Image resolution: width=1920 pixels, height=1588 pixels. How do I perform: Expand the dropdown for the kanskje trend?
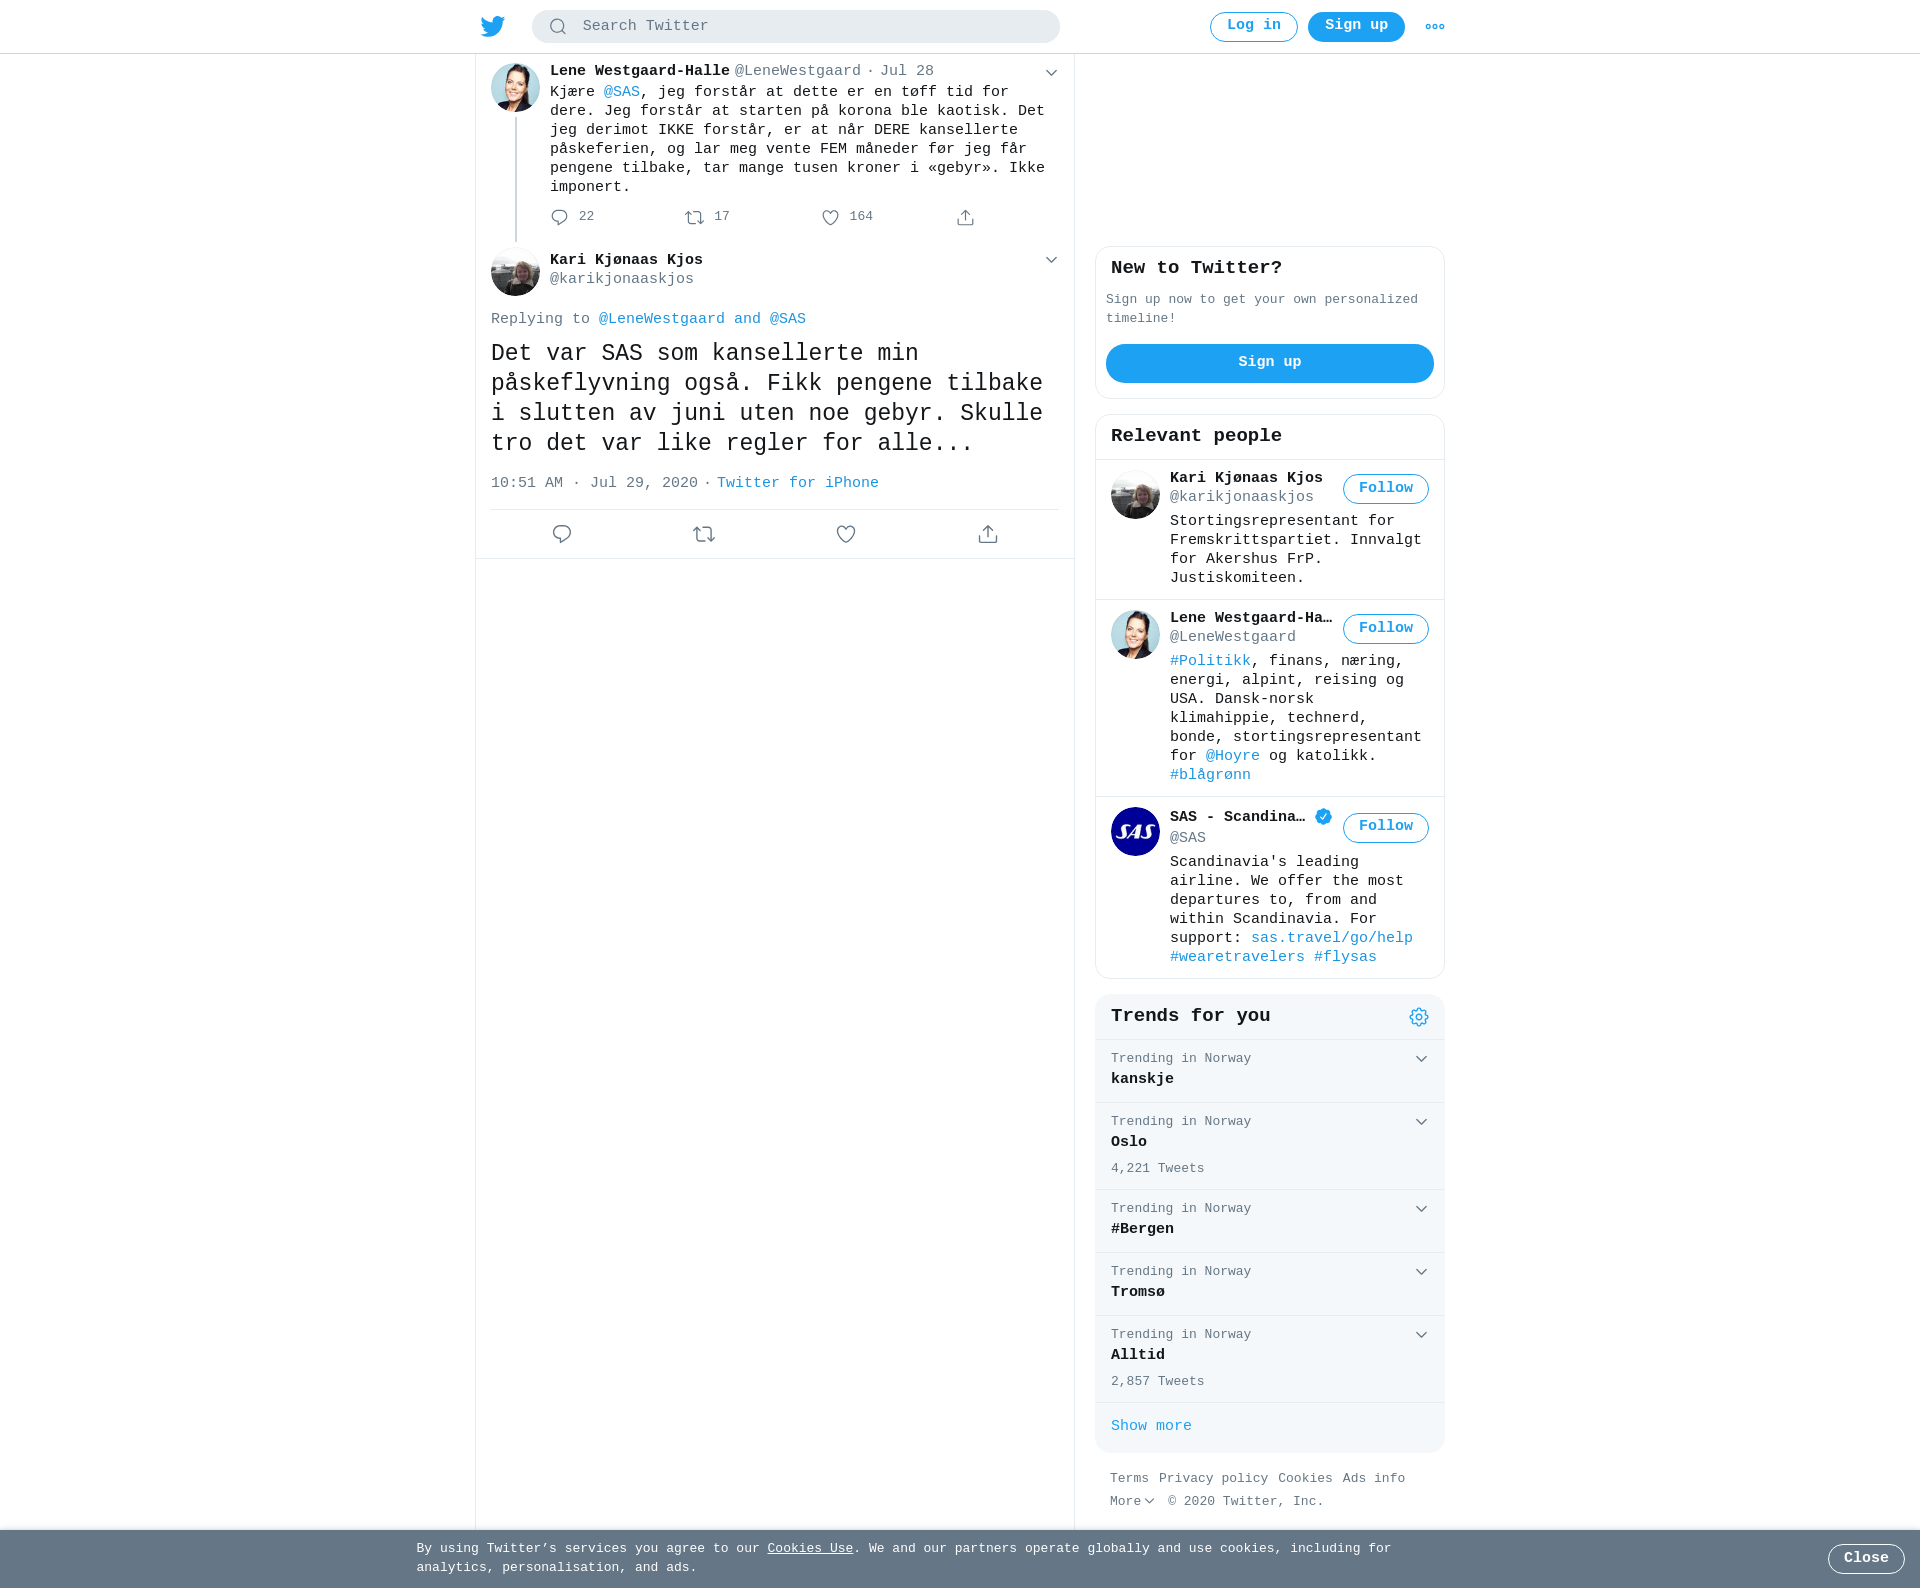click(1421, 1059)
